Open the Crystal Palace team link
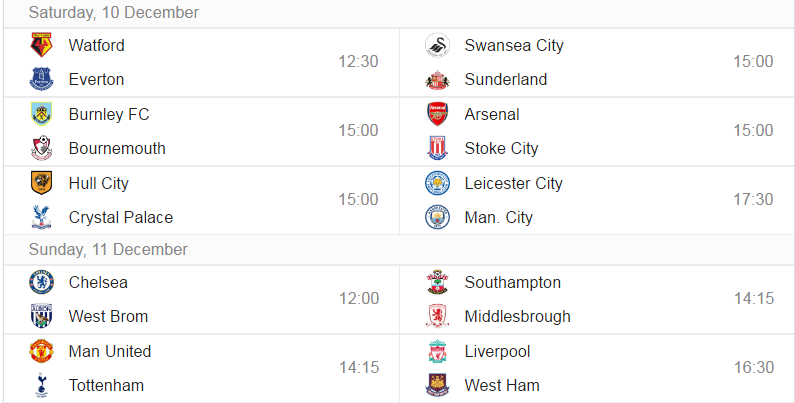795x403 pixels. (x=121, y=218)
